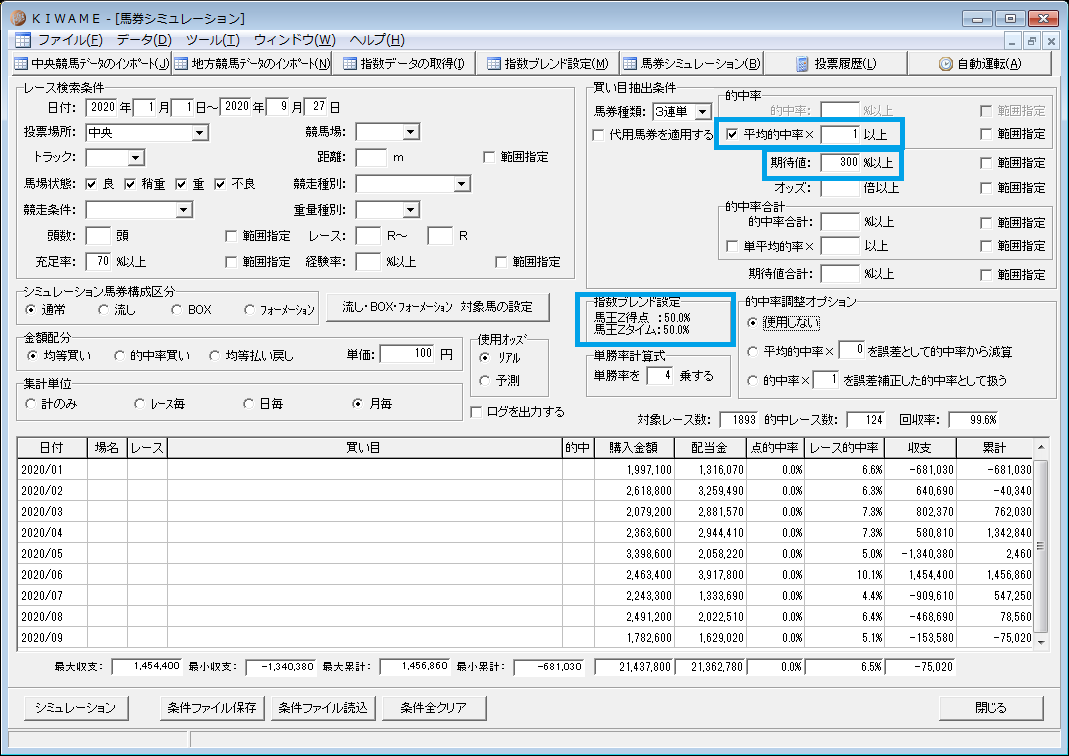This screenshot has height=756, width=1069.
Task: Open 馬券シミュレーション toolbar item
Action: pos(691,63)
